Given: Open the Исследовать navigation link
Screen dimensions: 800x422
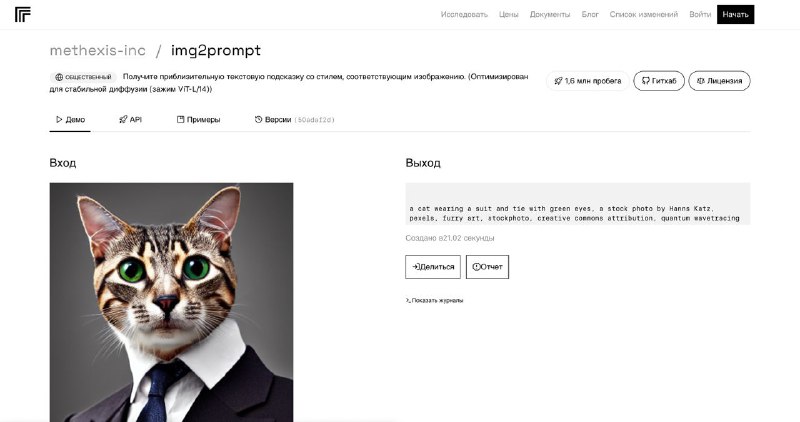Looking at the screenshot, I should tap(464, 14).
